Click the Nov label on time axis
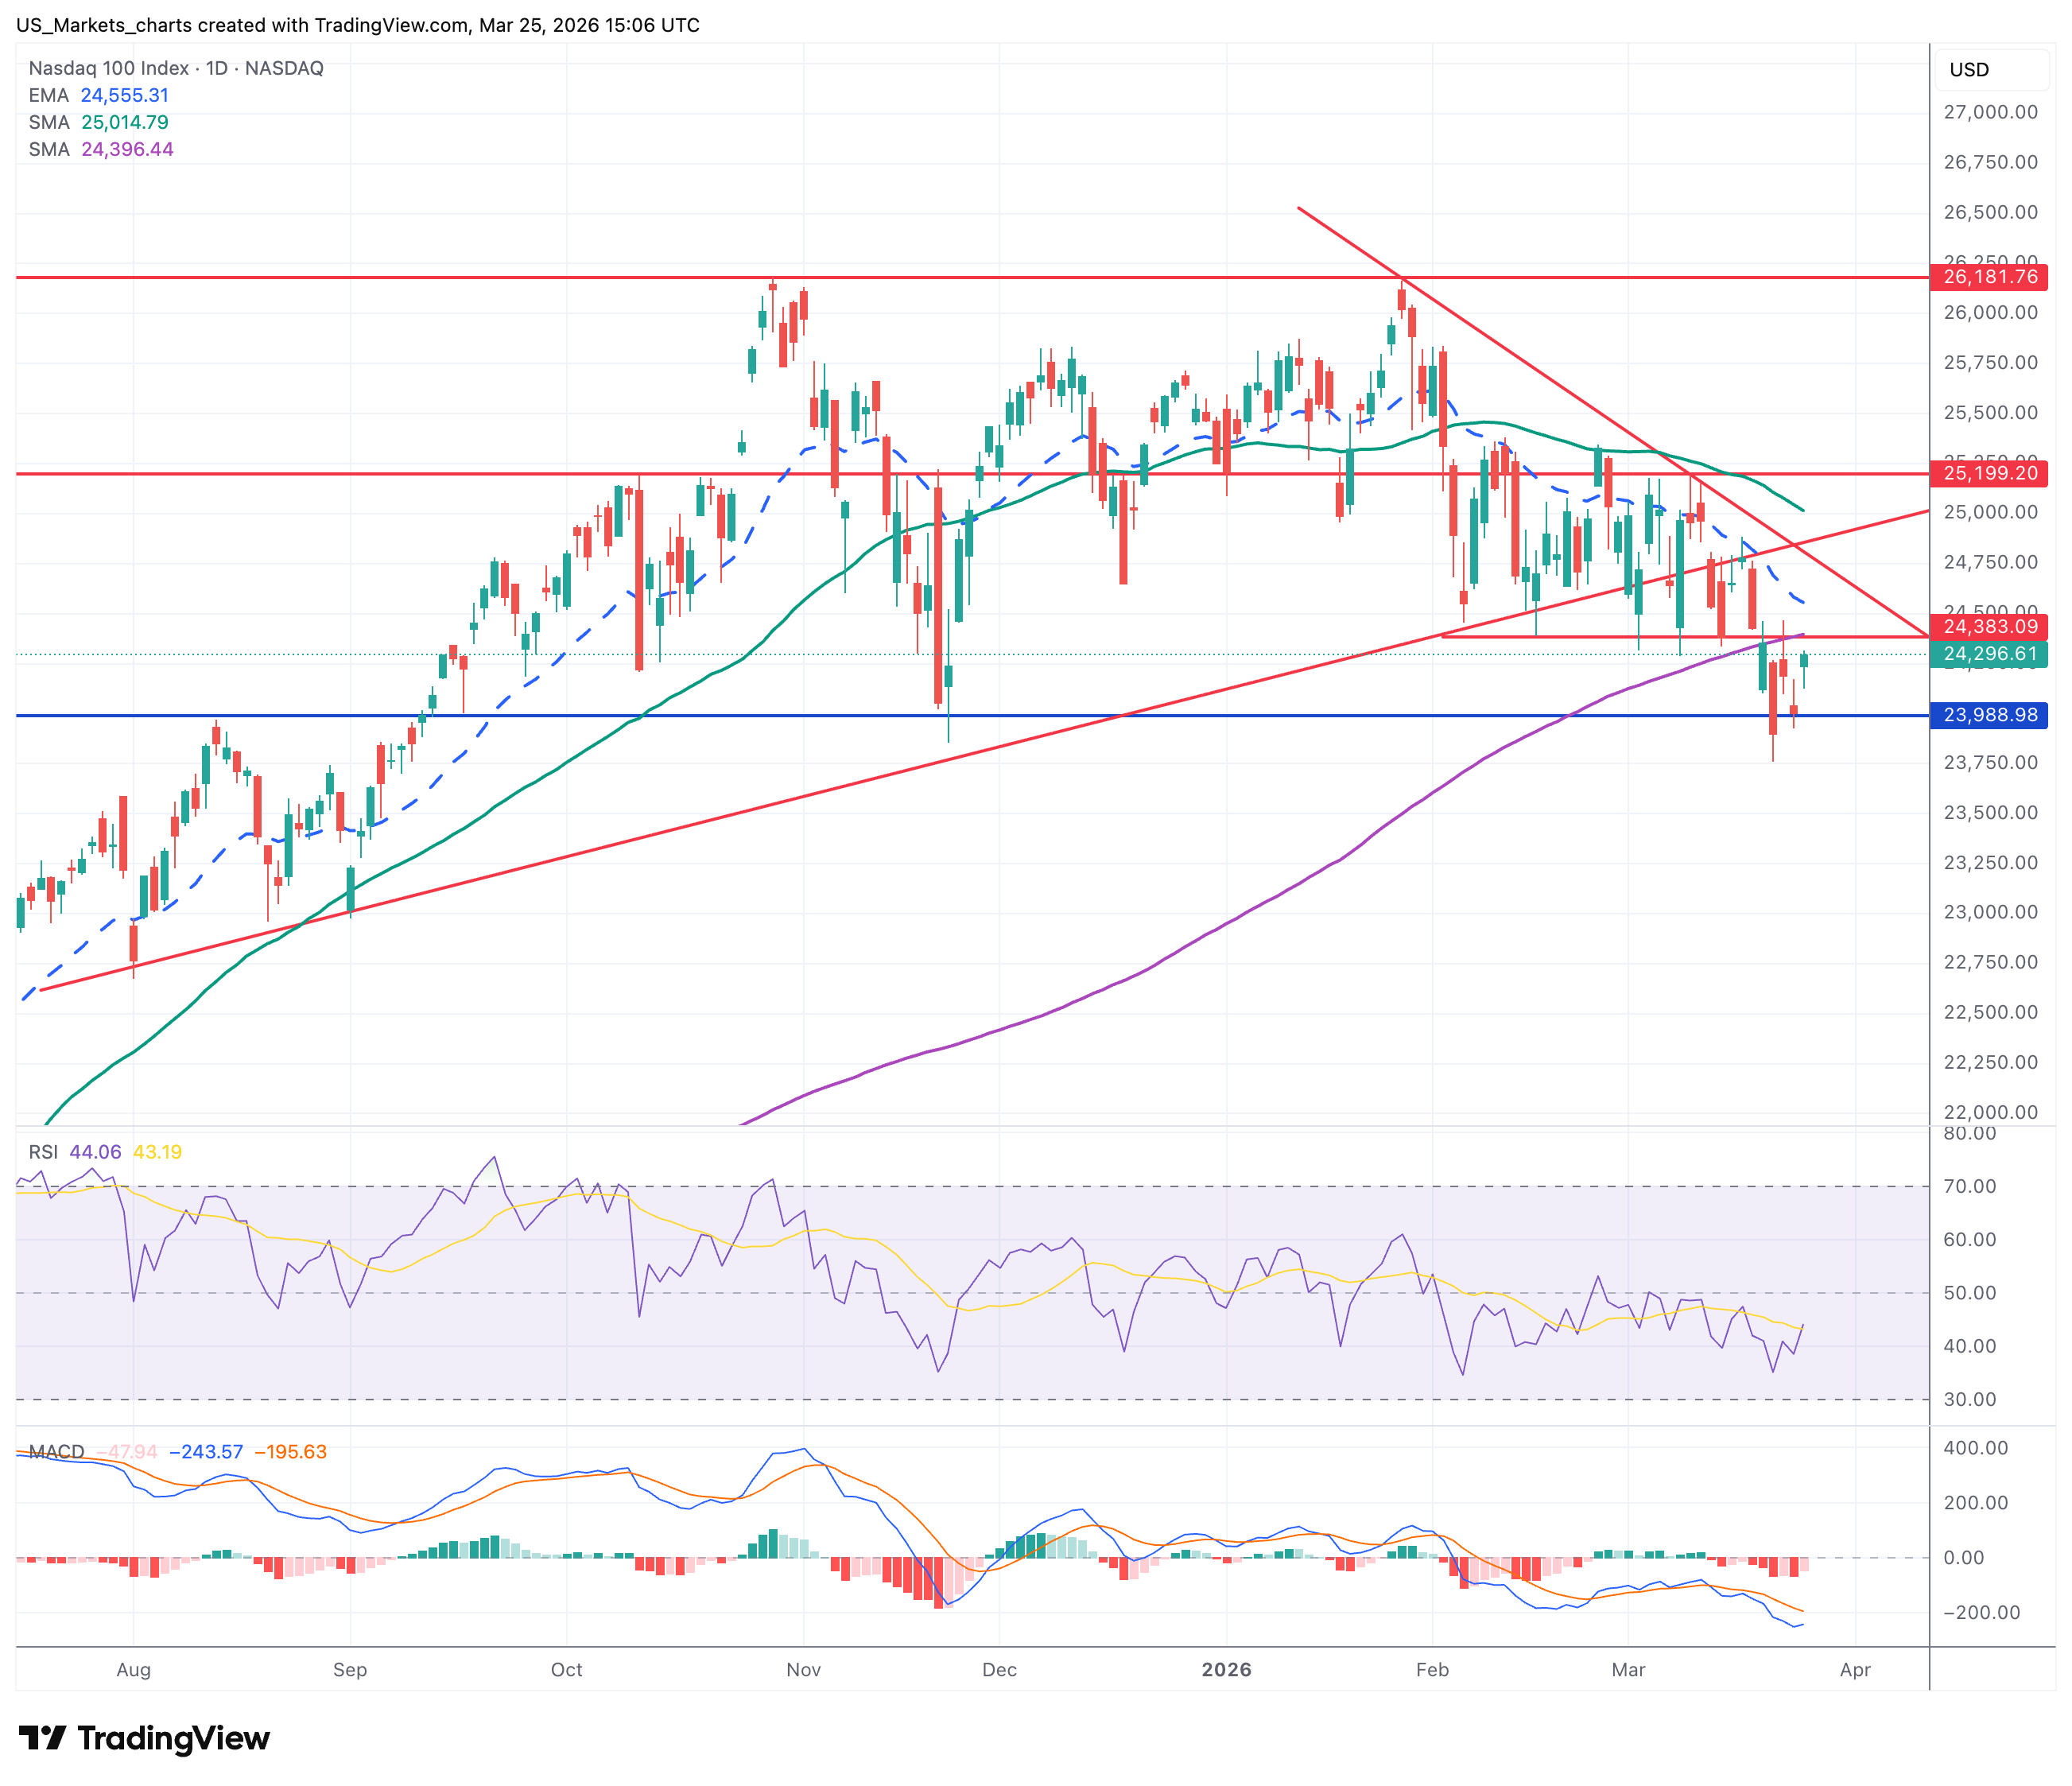This screenshot has height=1786, width=2072. [x=803, y=1669]
